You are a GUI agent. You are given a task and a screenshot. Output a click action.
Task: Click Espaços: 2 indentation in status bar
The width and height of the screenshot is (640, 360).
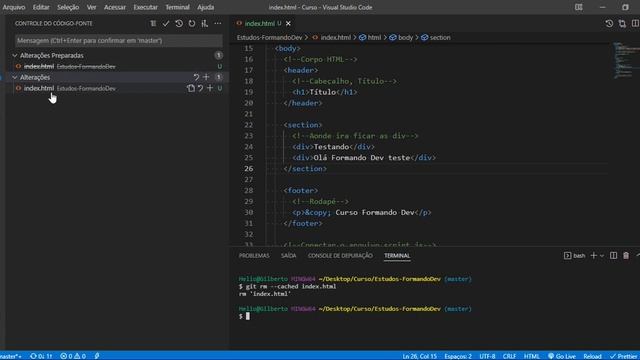pyautogui.click(x=458, y=356)
